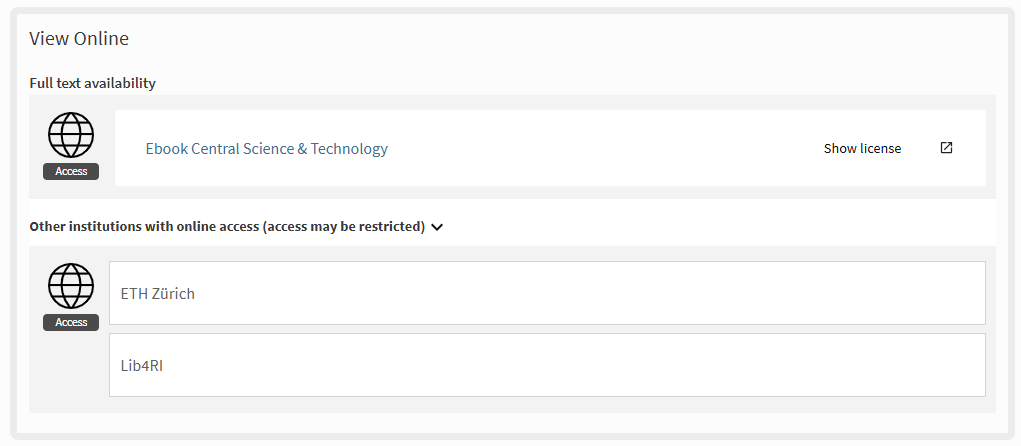Select the ETH Zürich institution entry

[546, 293]
